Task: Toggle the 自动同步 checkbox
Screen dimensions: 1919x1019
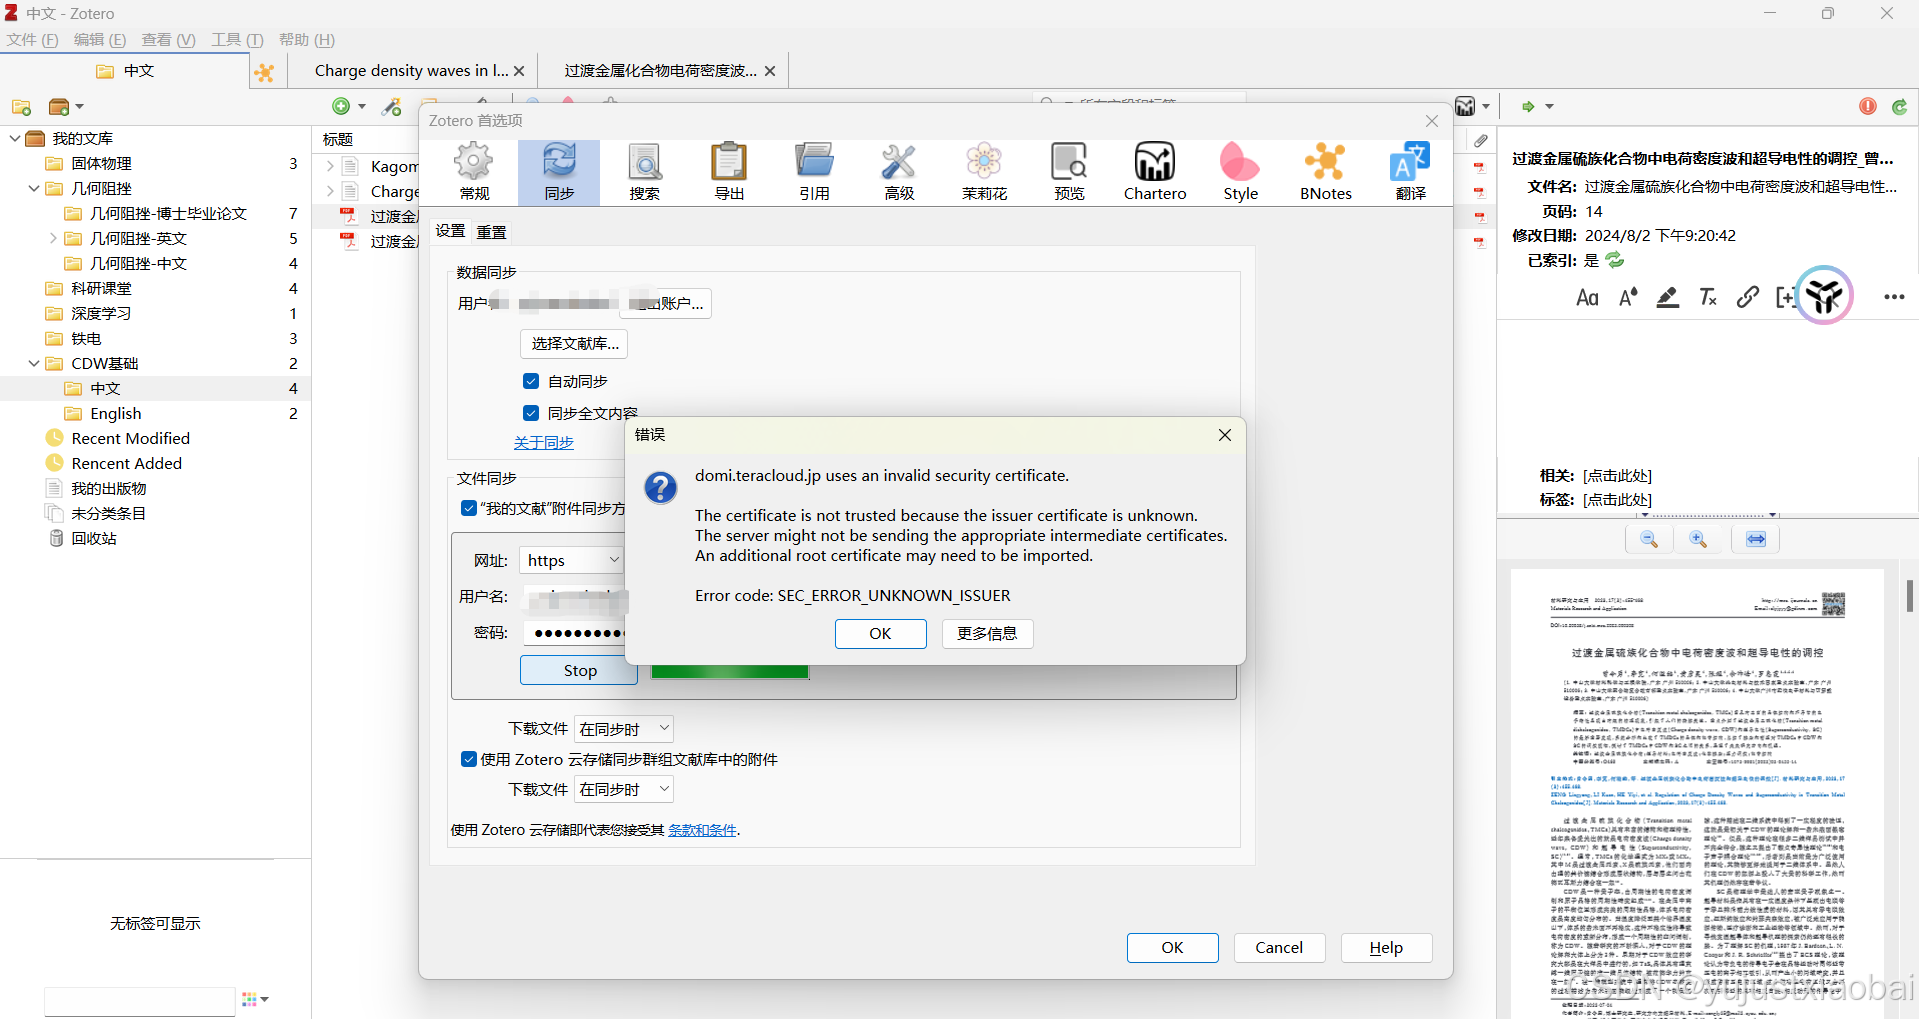Action: point(531,381)
